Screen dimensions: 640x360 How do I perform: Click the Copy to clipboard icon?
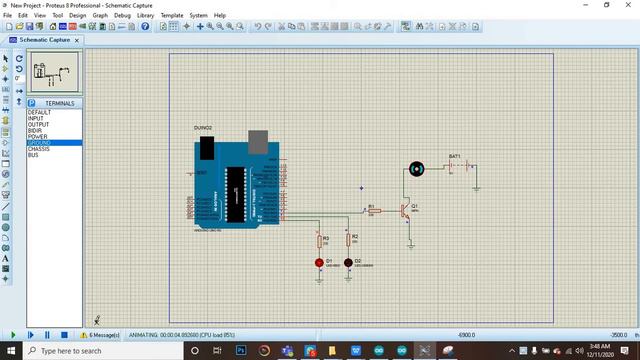(x=291, y=27)
